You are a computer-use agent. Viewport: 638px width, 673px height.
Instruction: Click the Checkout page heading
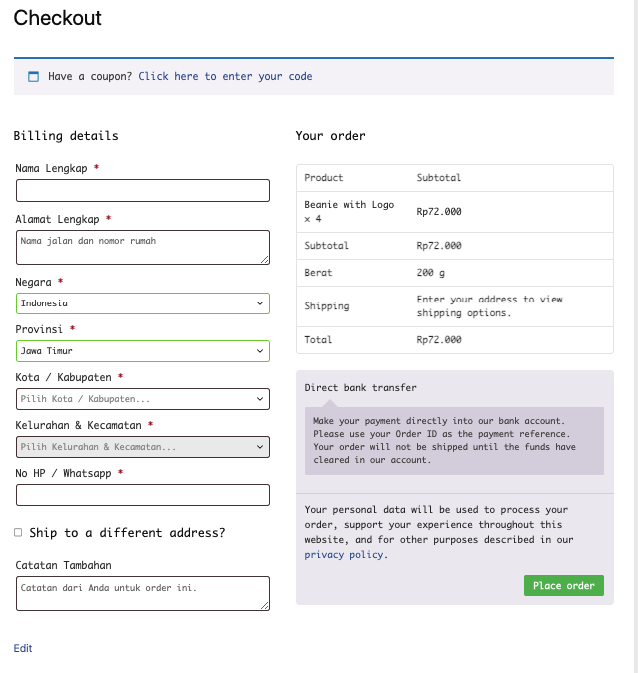click(x=58, y=18)
